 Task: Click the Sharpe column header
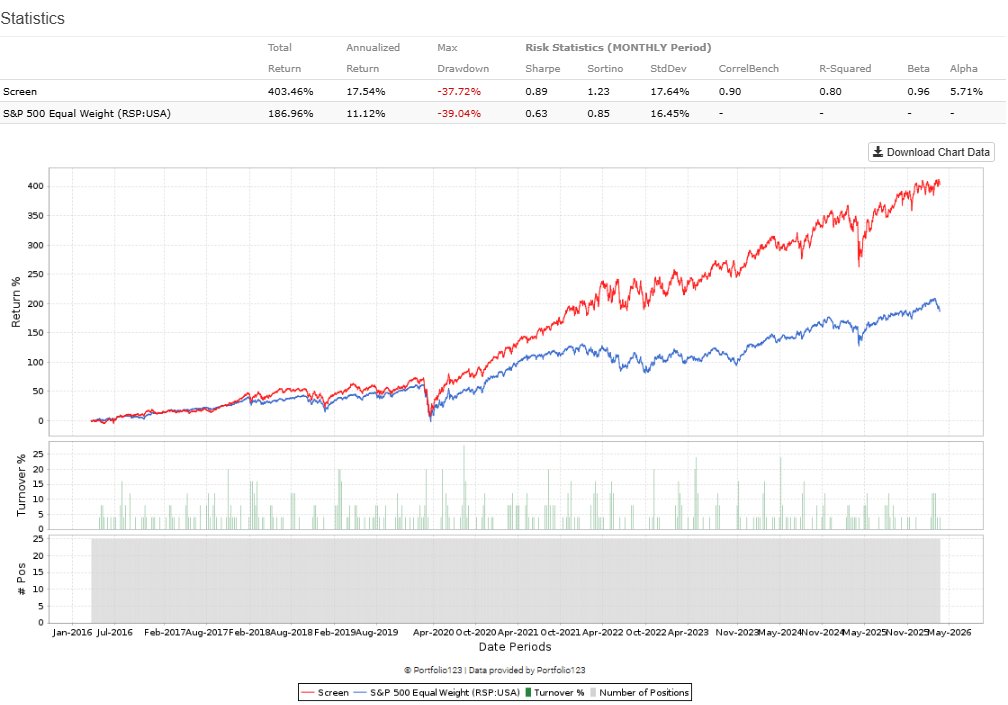coord(543,69)
